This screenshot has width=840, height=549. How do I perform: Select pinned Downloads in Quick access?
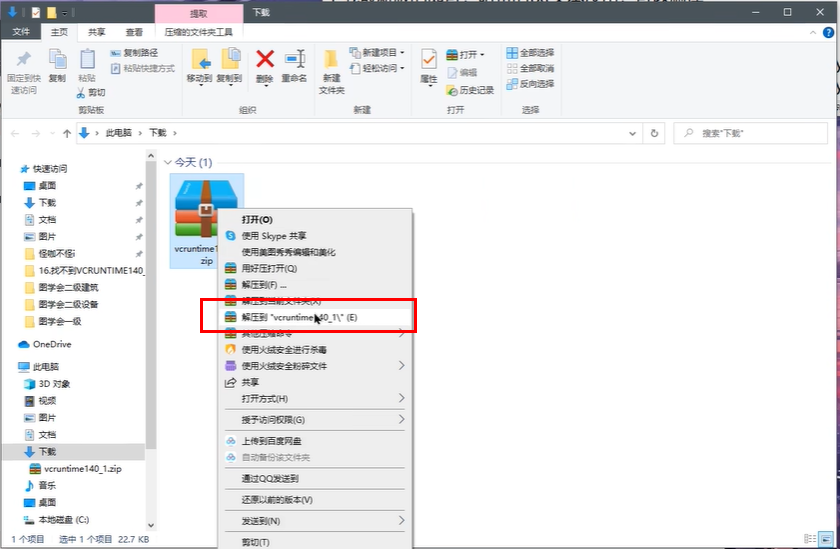coord(47,202)
